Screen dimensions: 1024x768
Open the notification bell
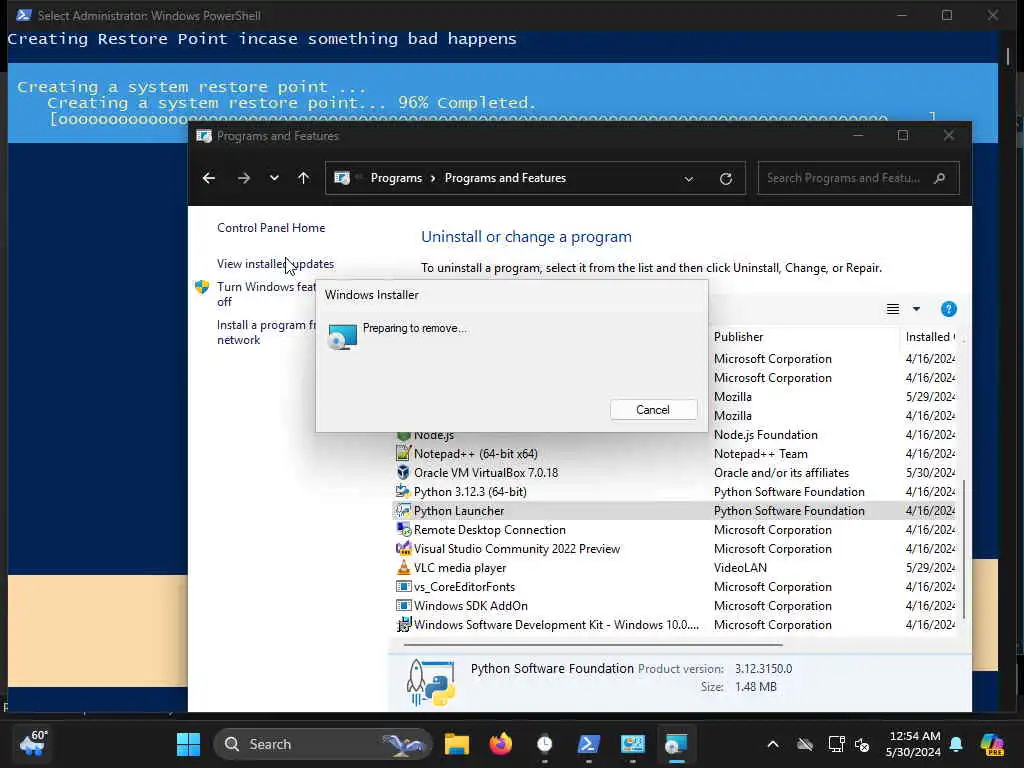pos(956,744)
